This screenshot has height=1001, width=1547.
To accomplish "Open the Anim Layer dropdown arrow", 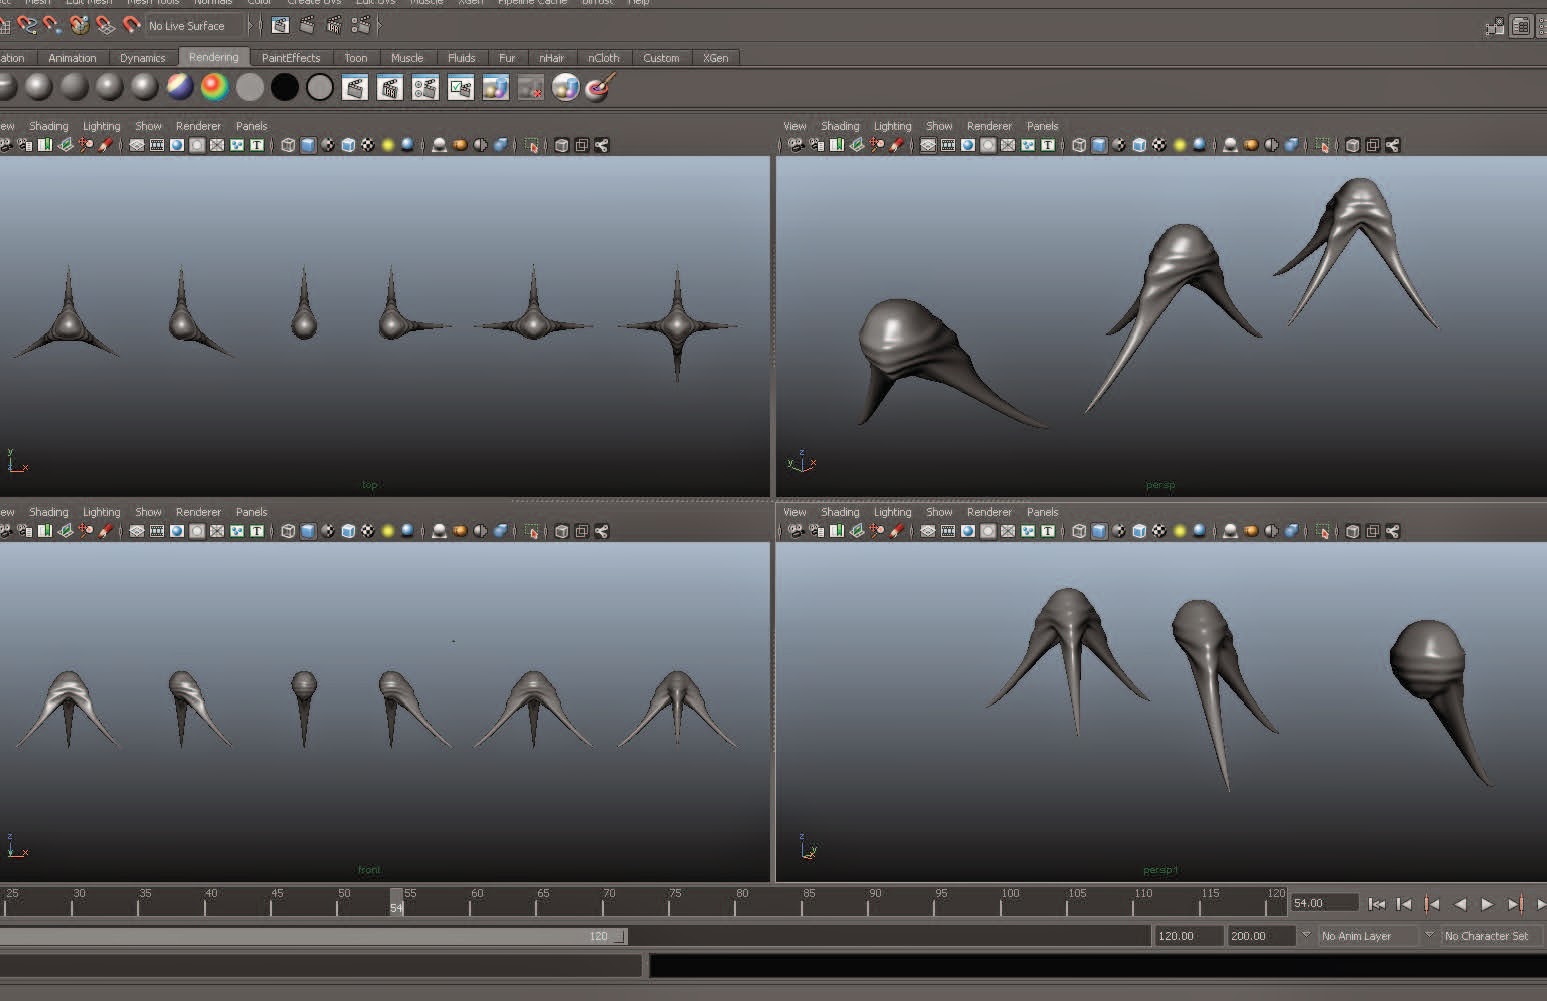I will [x=1306, y=935].
